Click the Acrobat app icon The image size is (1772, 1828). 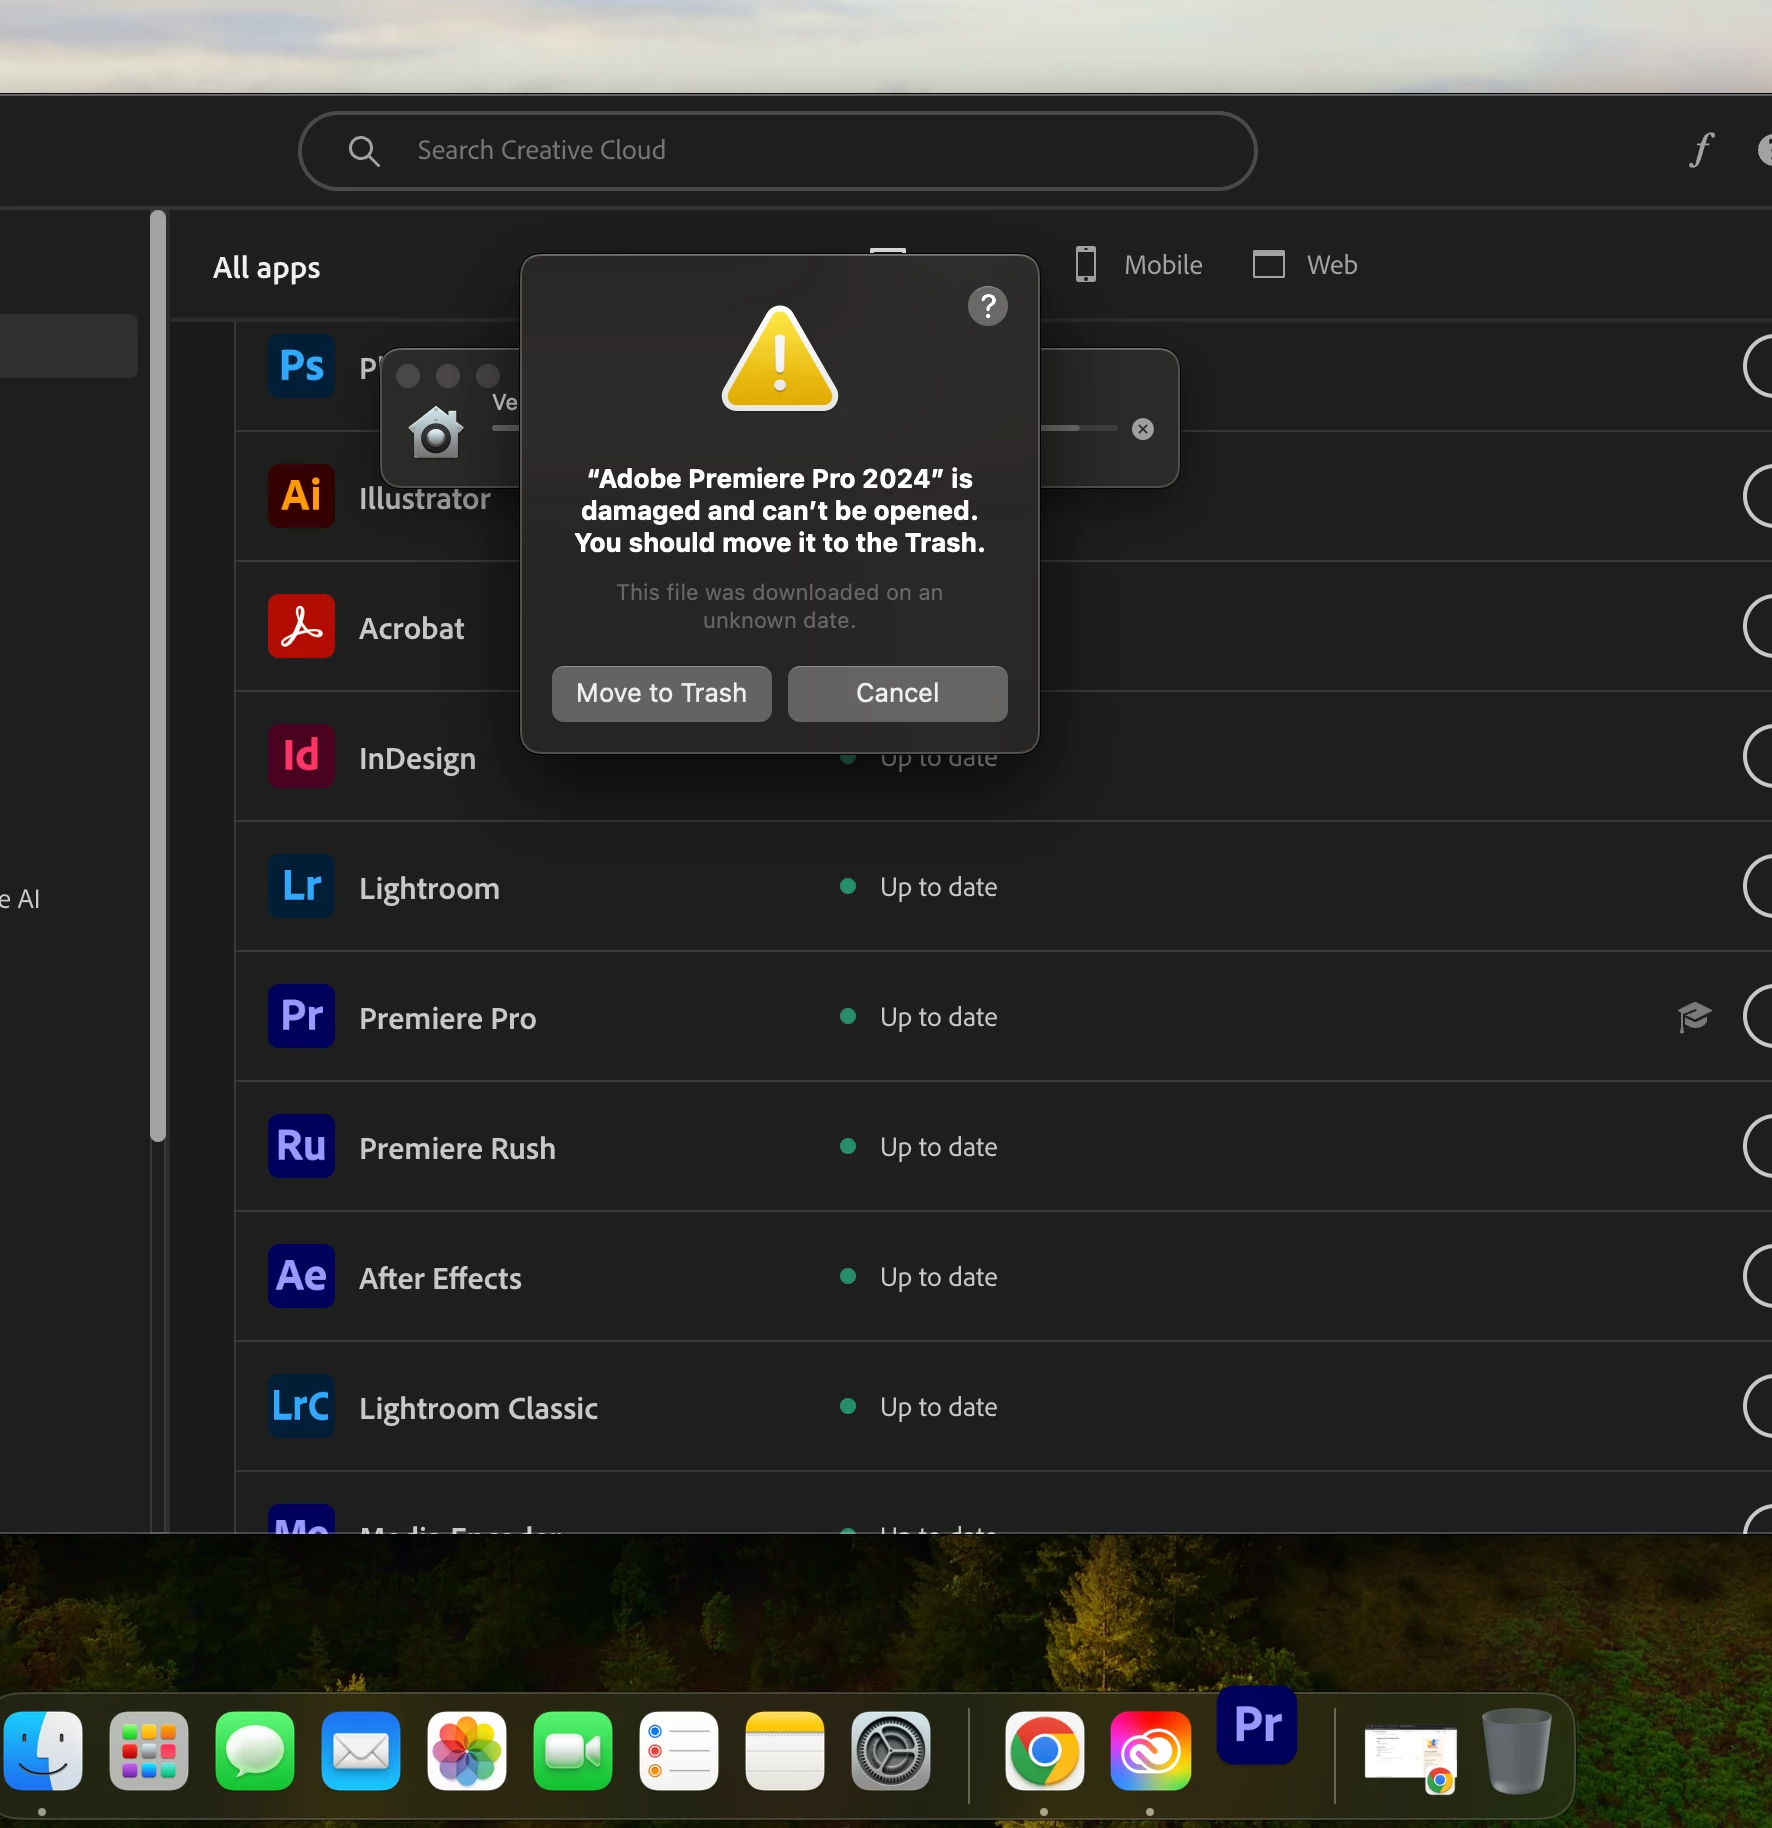click(x=301, y=626)
